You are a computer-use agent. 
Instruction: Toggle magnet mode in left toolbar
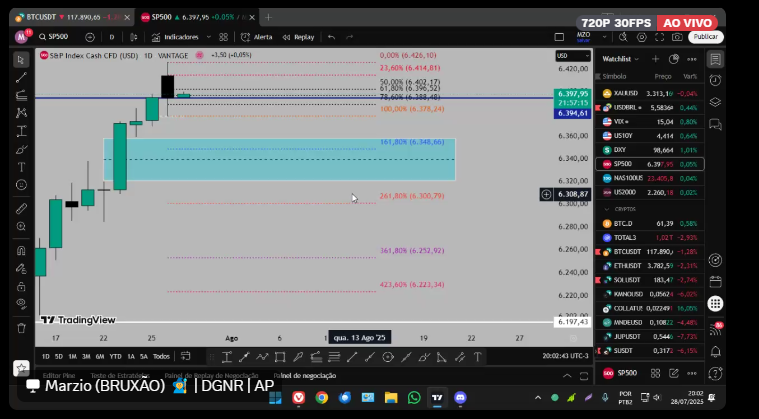tap(21, 251)
